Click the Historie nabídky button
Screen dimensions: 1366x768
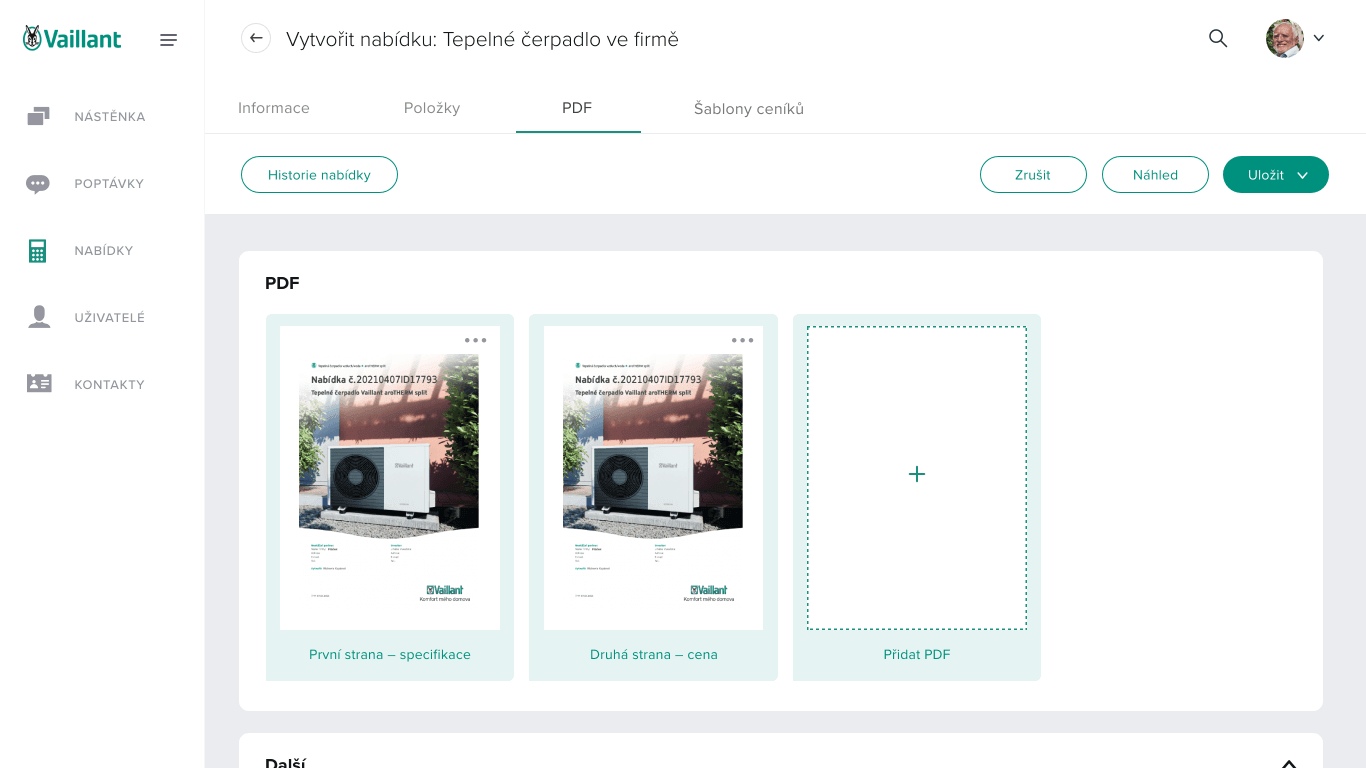pos(319,175)
